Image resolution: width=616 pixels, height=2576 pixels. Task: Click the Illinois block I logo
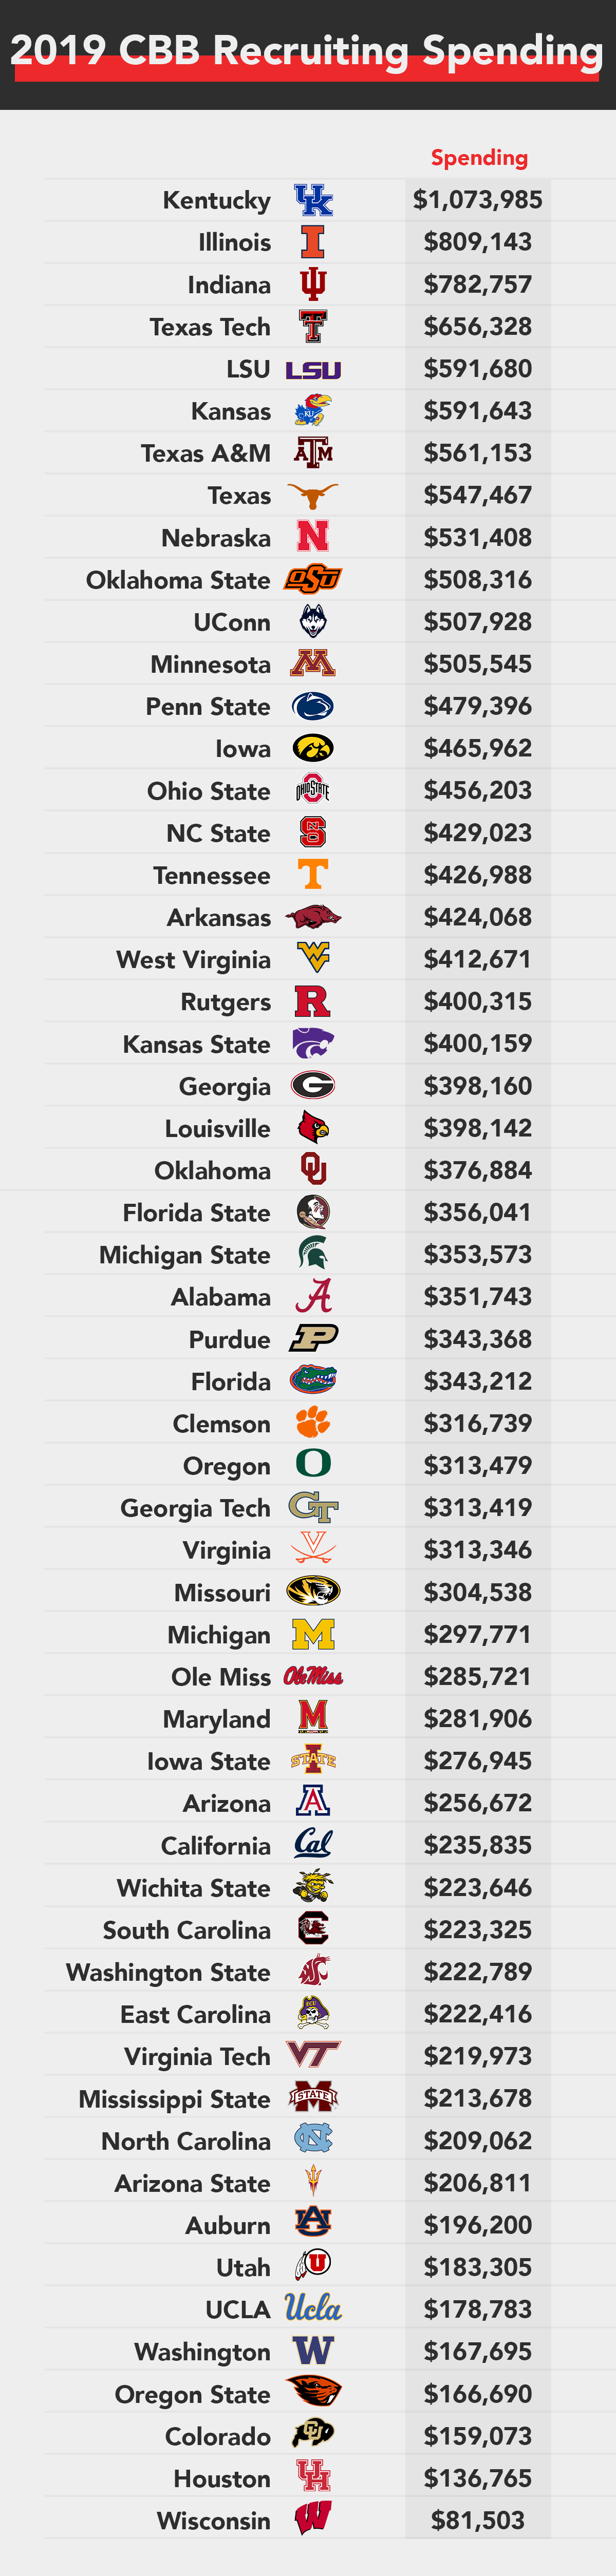pyautogui.click(x=313, y=242)
